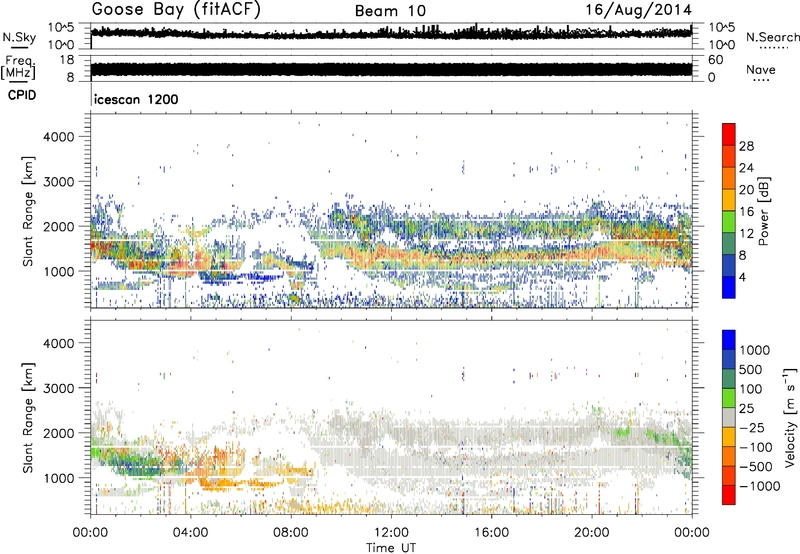Click the date '16/Aug/2014'
This screenshot has width=800, height=554.
click(x=638, y=10)
